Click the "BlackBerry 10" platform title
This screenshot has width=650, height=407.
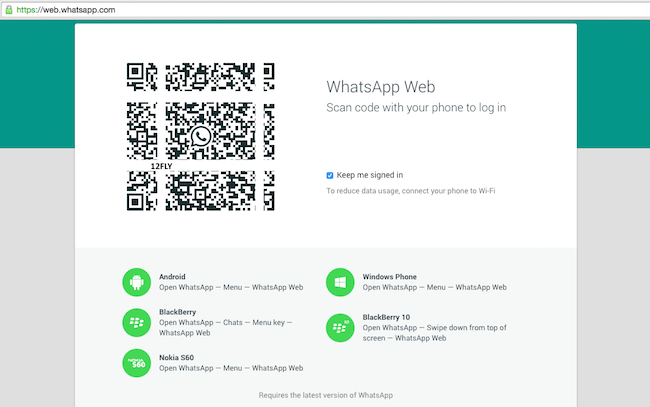click(x=386, y=317)
